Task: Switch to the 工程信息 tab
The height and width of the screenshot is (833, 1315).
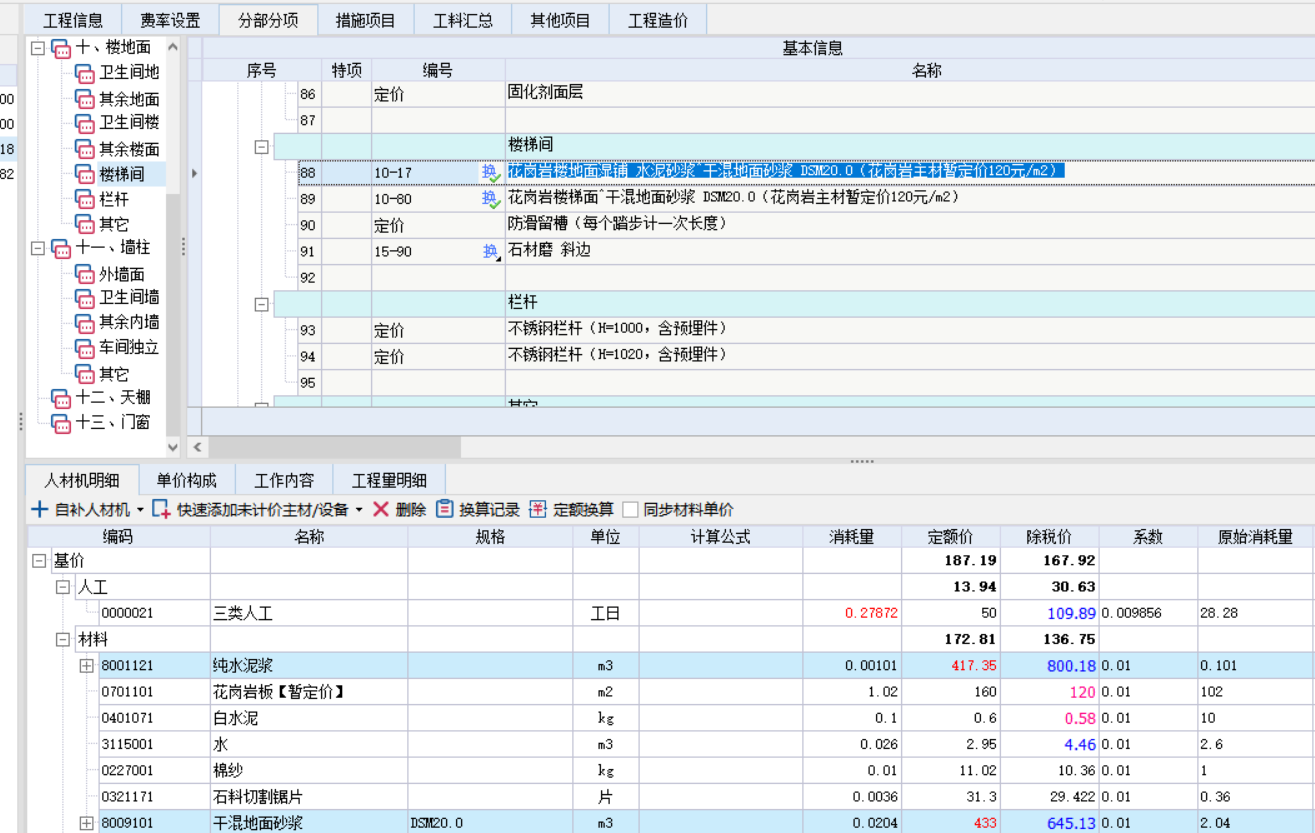Action: [73, 20]
